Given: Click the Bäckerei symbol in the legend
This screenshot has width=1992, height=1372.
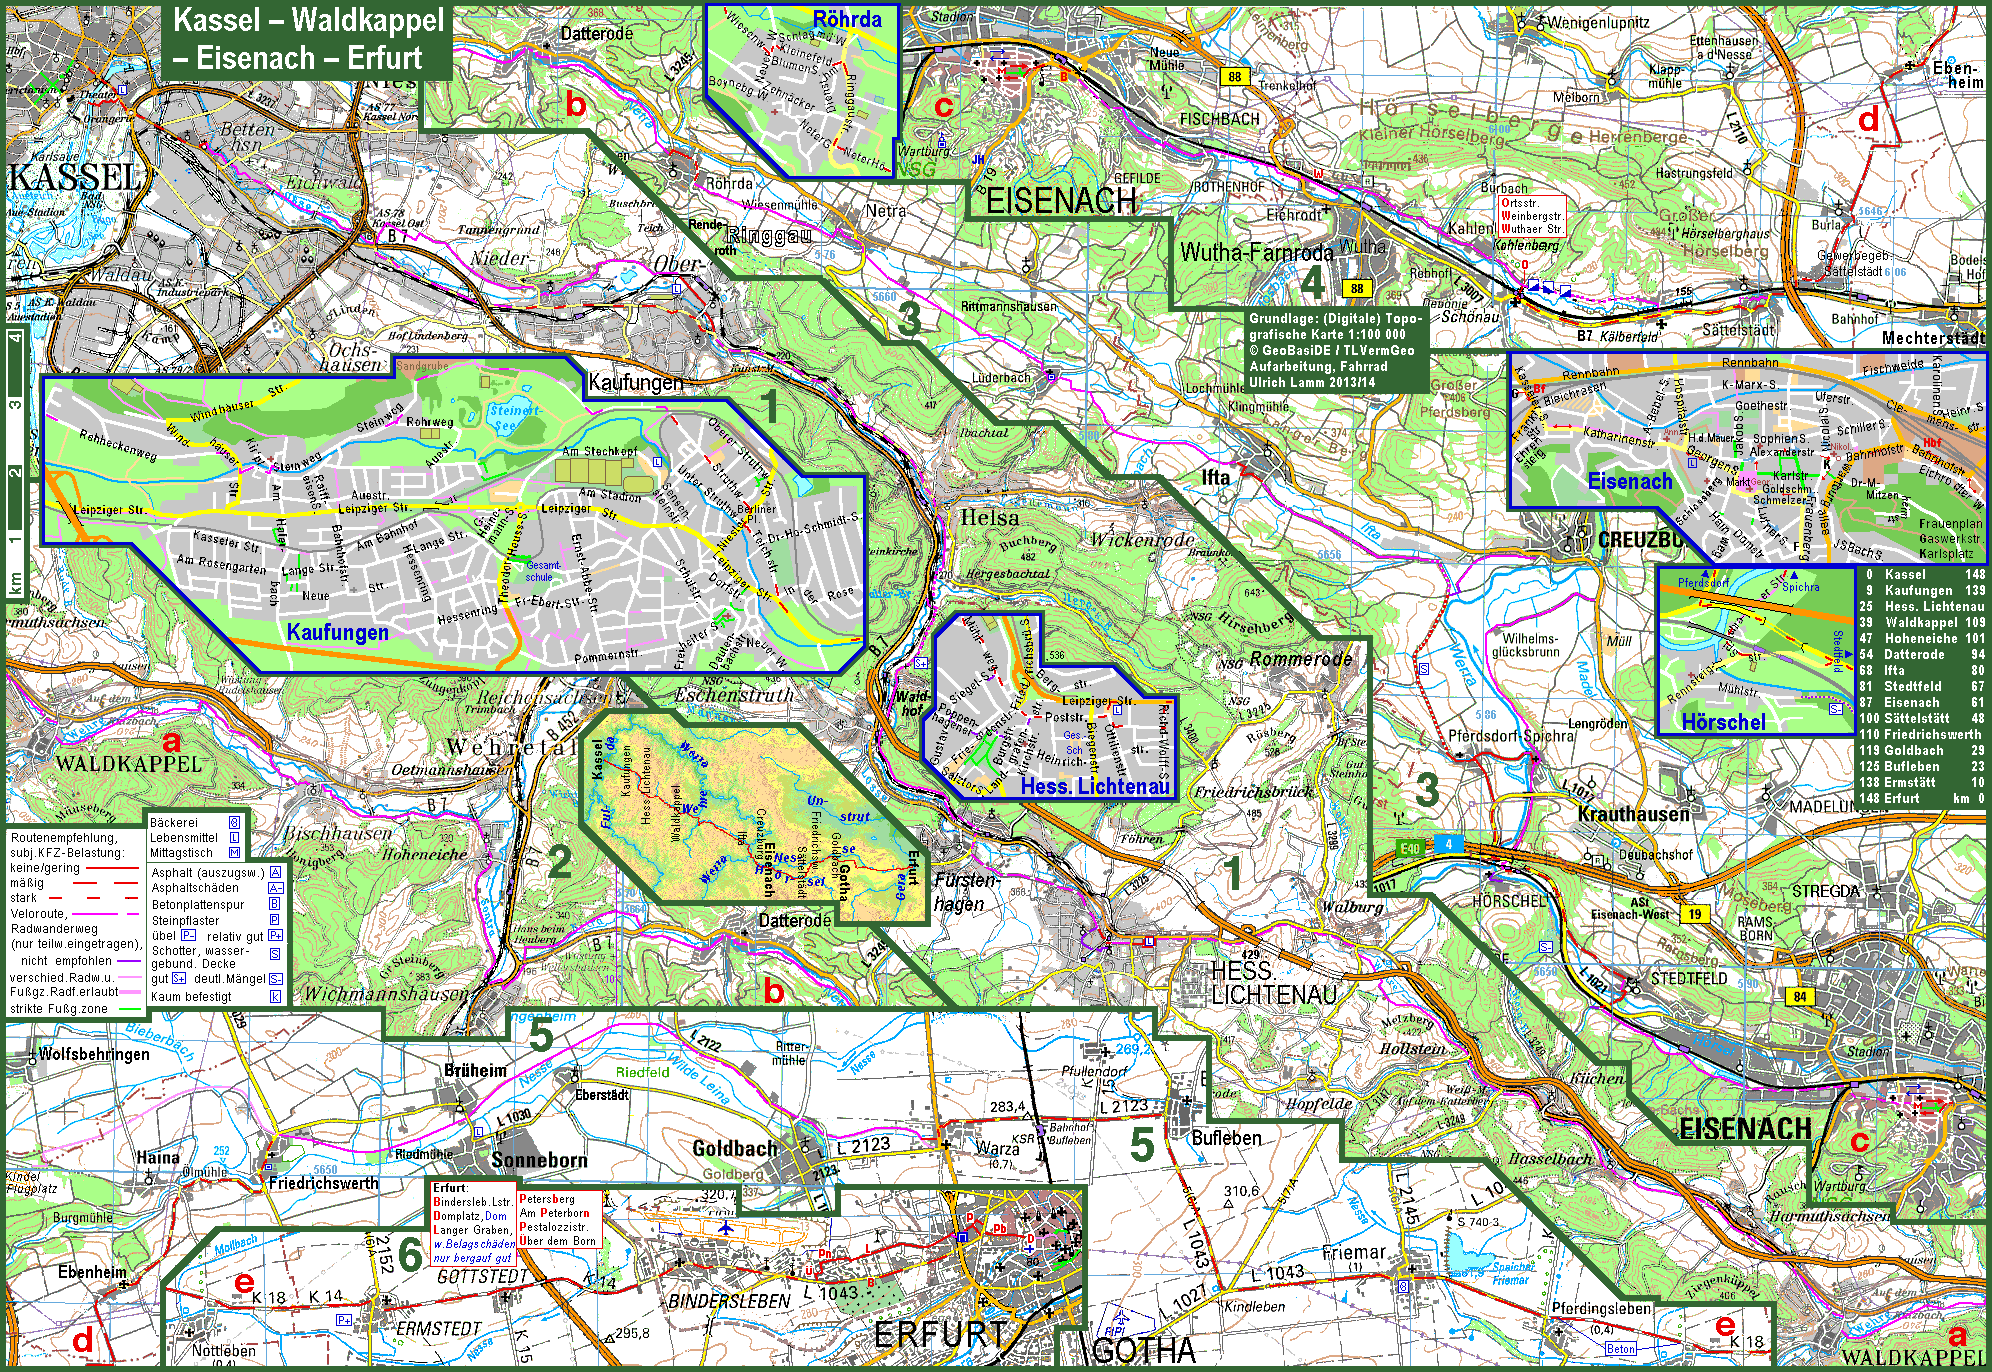Looking at the screenshot, I should tap(234, 822).
